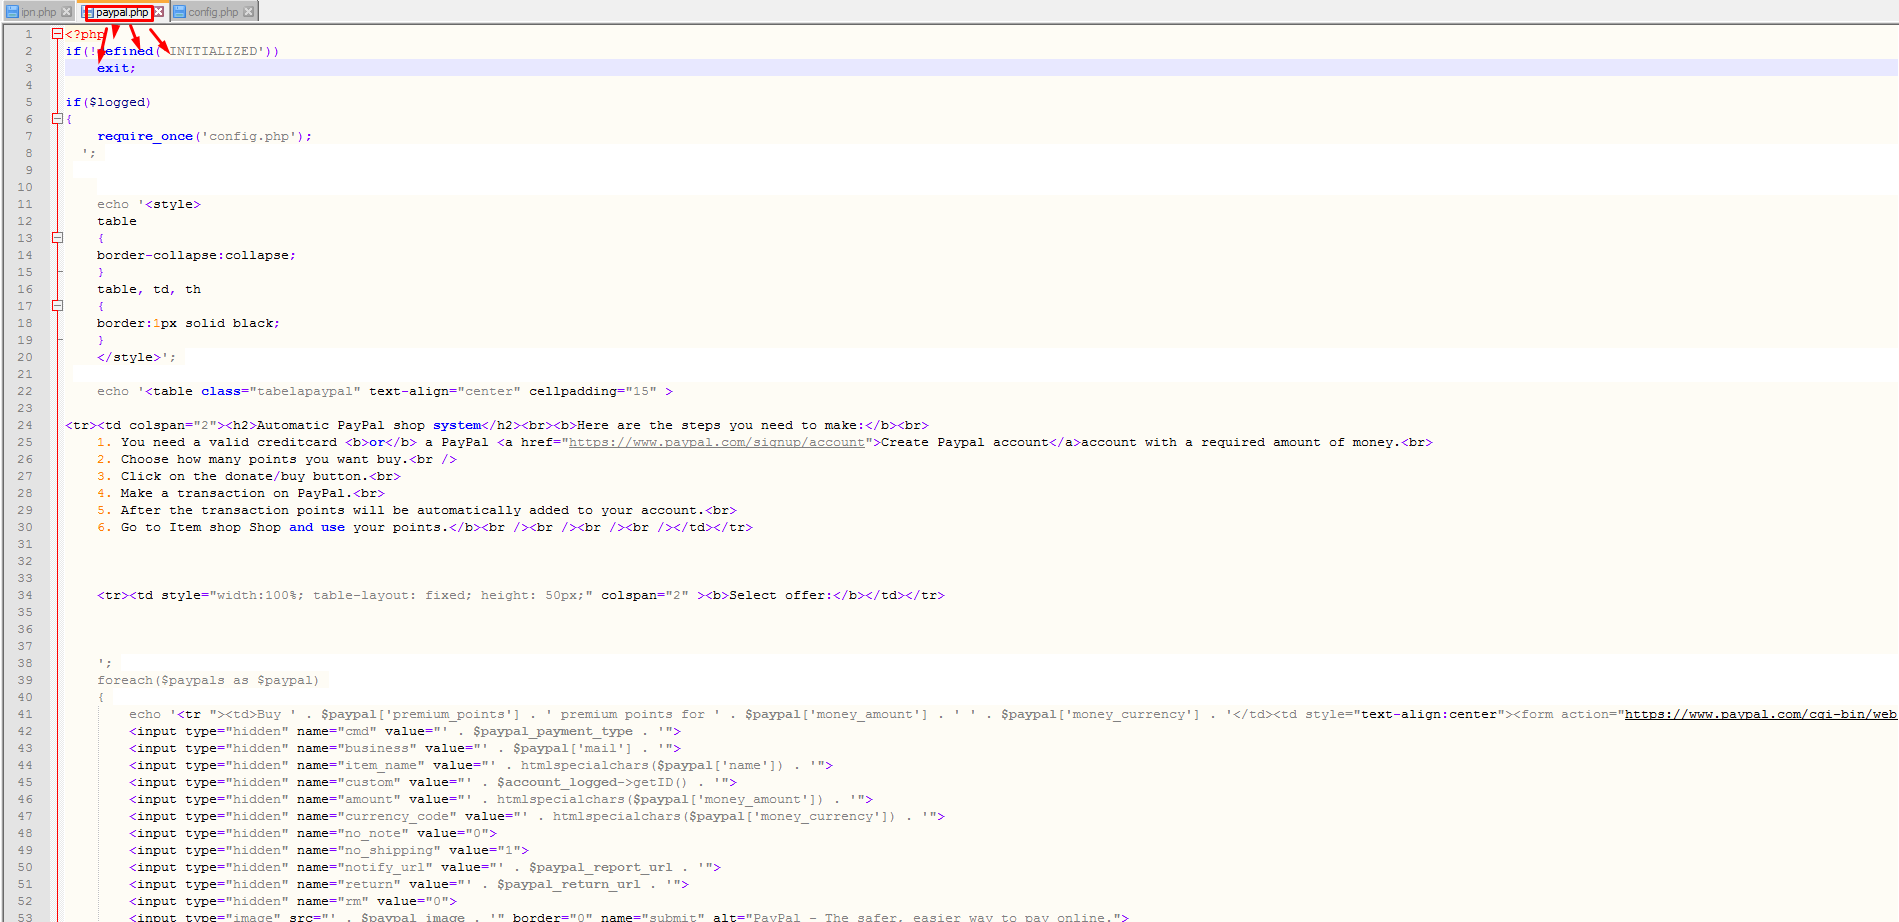Click the 'table, td, th' selector line
Screen dimensions: 1899x922
[149, 289]
